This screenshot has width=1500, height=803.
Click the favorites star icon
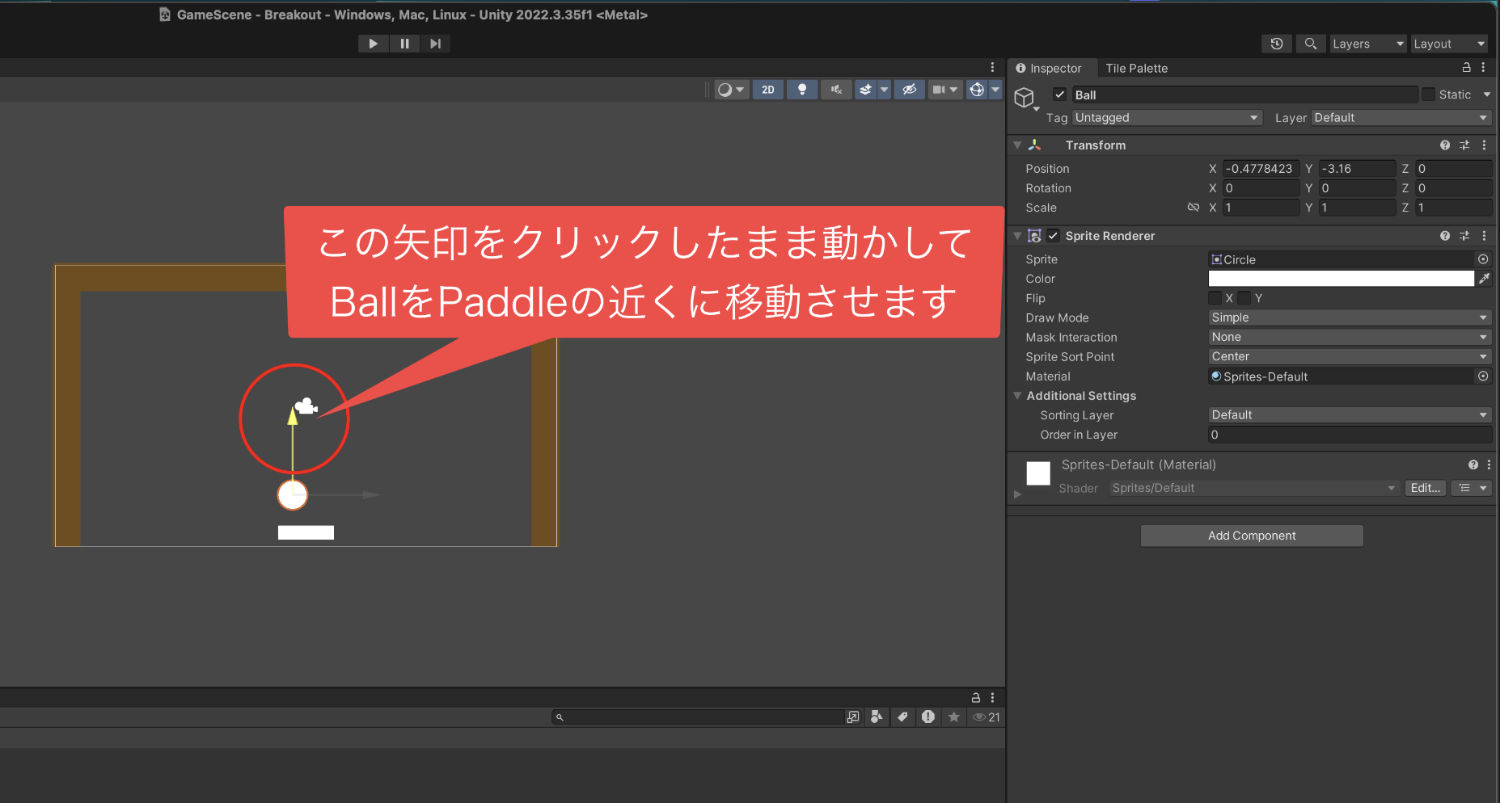pos(954,717)
